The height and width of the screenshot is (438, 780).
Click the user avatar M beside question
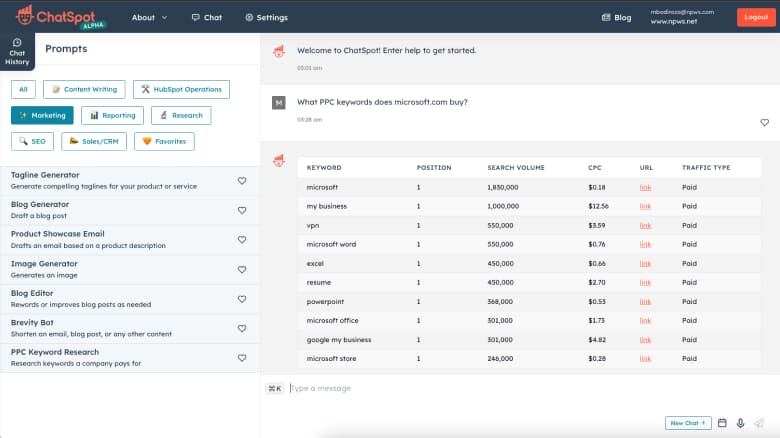[279, 103]
